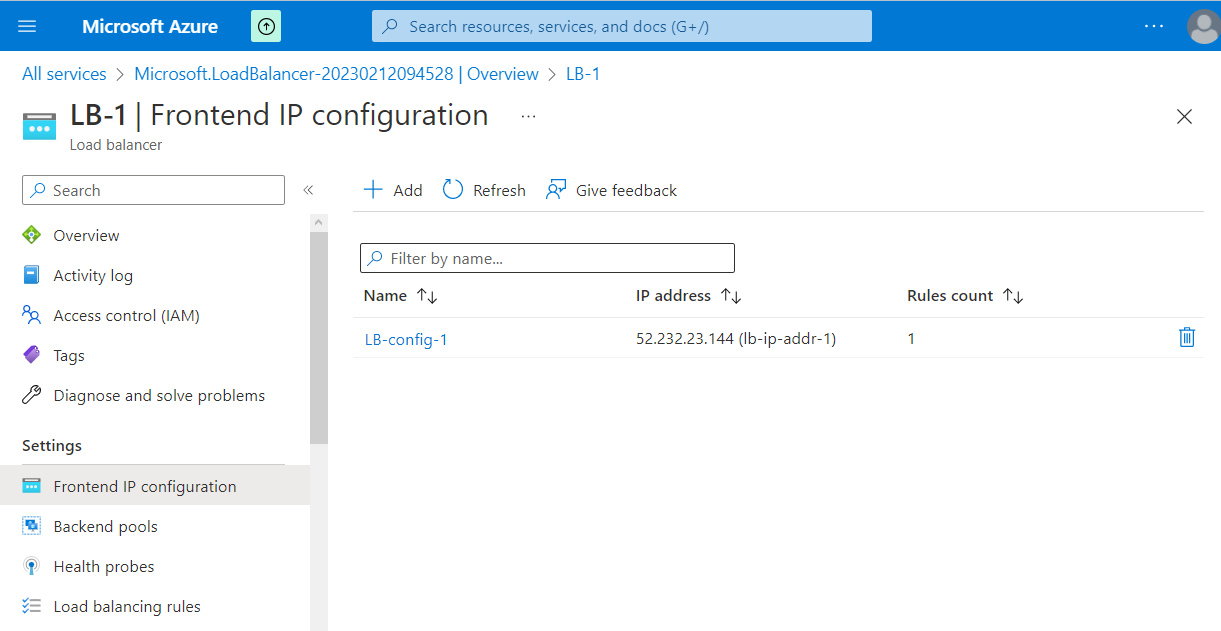
Task: Sort the table by Name column
Action: coord(401,296)
